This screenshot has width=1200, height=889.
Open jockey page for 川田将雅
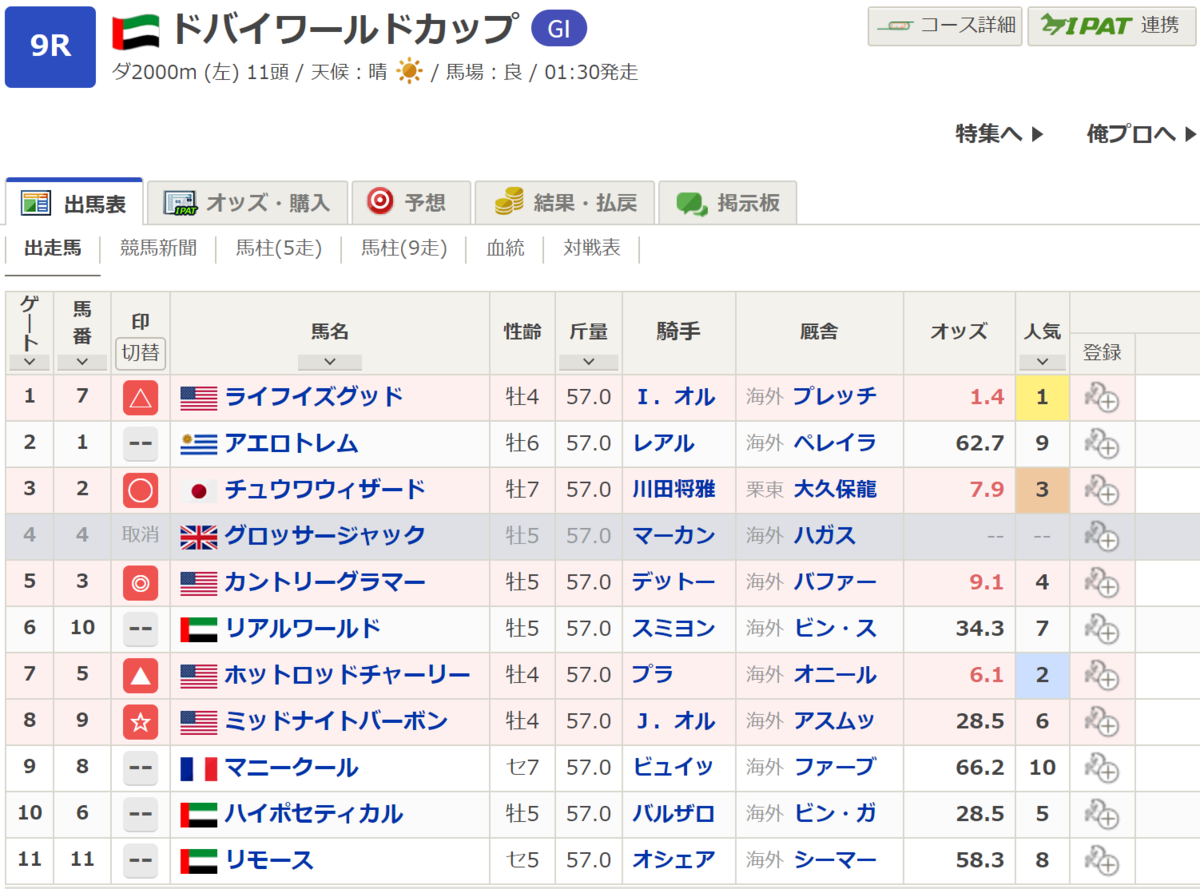pyautogui.click(x=674, y=489)
